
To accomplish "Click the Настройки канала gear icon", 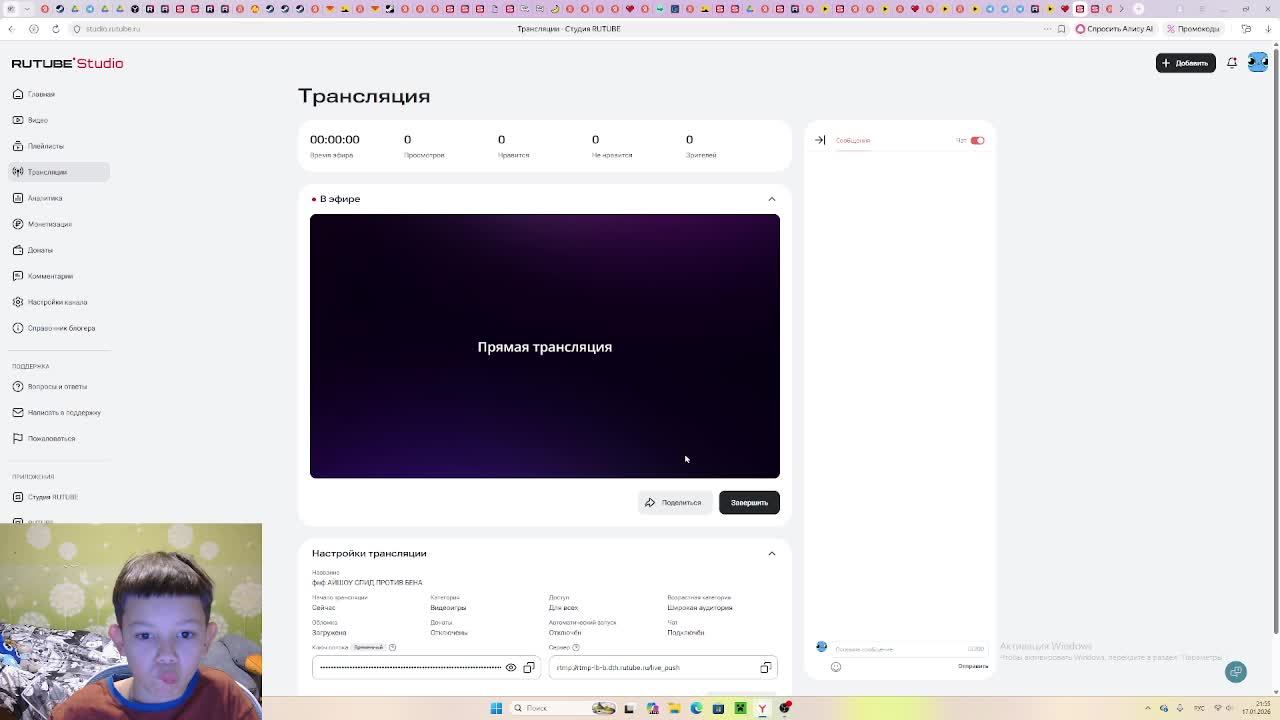I will (18, 302).
